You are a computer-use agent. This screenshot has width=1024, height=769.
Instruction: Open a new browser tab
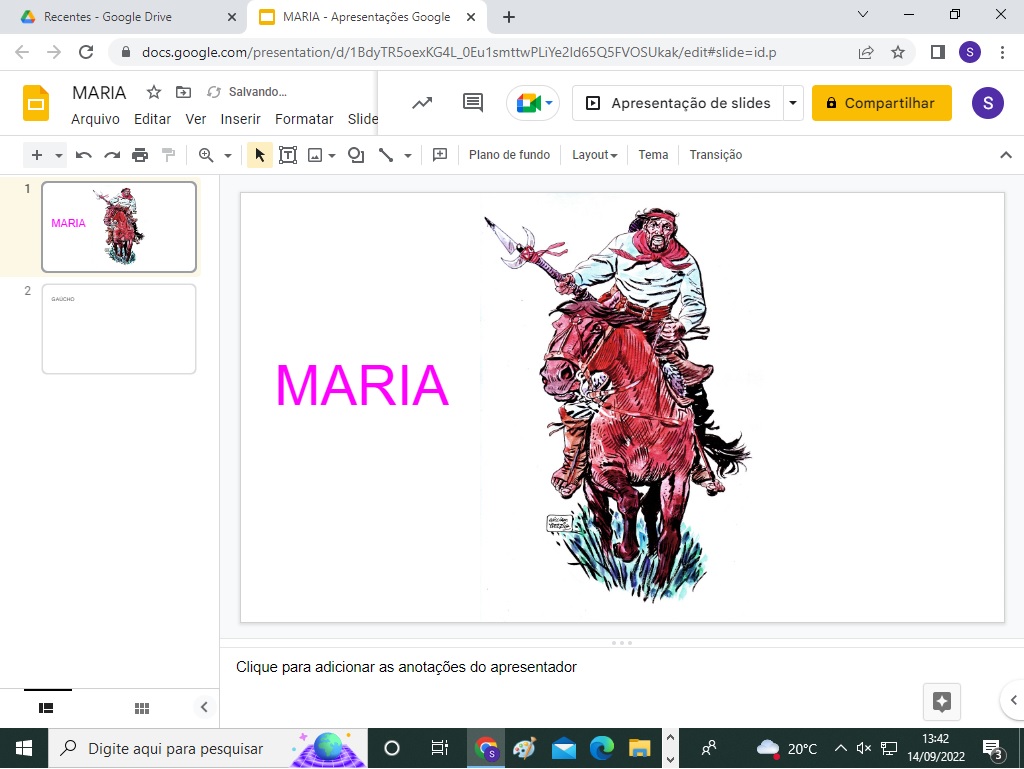point(509,17)
